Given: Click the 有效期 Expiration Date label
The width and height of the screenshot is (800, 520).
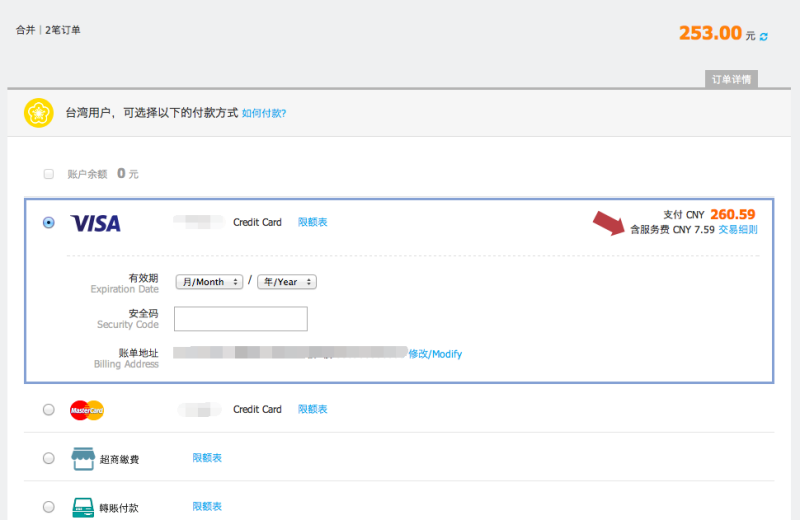Looking at the screenshot, I should pos(124,283).
